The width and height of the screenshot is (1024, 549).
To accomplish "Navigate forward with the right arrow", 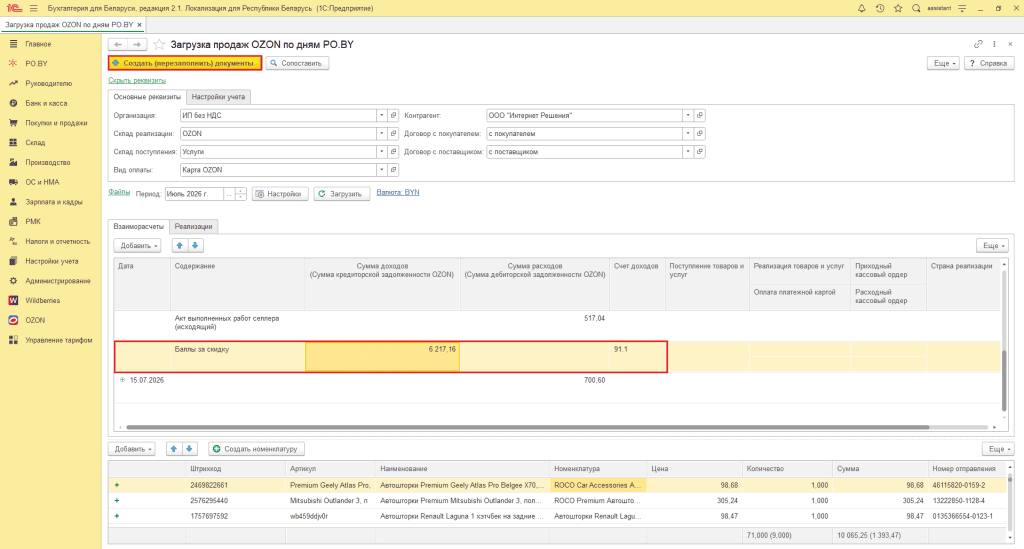I will pos(137,44).
